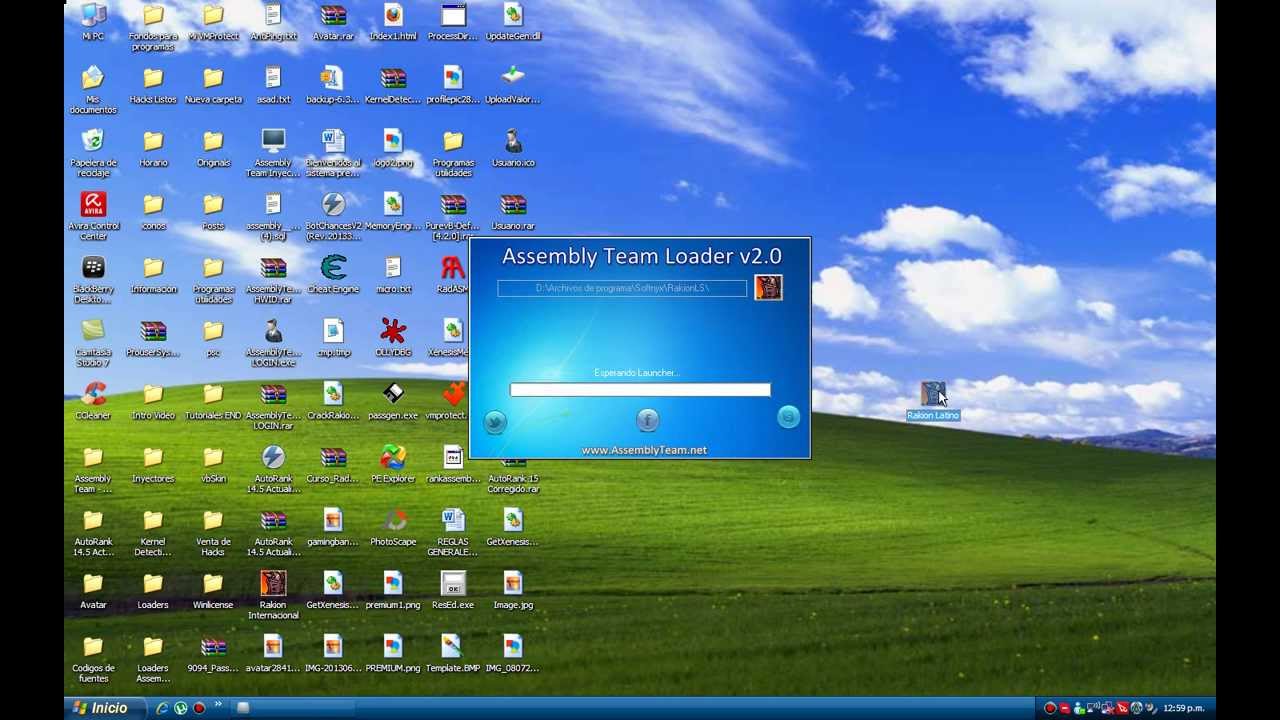Viewport: 1280px width, 720px height.
Task: Select the Assembly Team Inyector monitor icon
Action: click(x=273, y=153)
